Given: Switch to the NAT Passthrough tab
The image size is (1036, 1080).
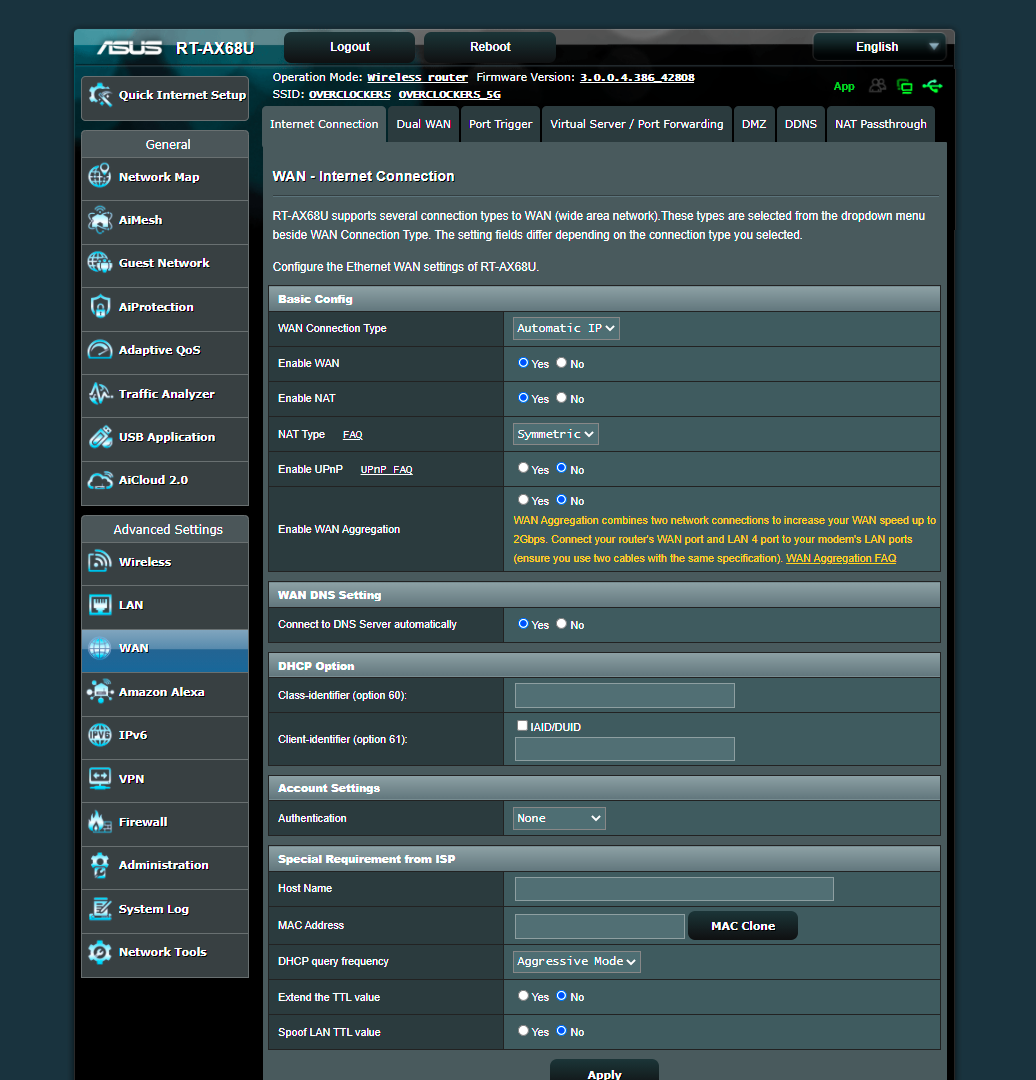Looking at the screenshot, I should [x=881, y=125].
